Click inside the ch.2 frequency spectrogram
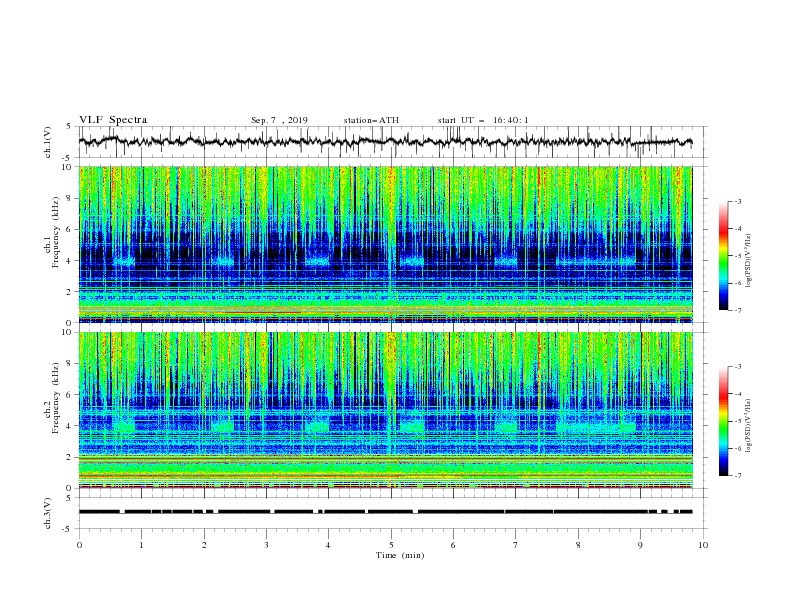Viewport: 792px width, 612px height. tap(385, 410)
